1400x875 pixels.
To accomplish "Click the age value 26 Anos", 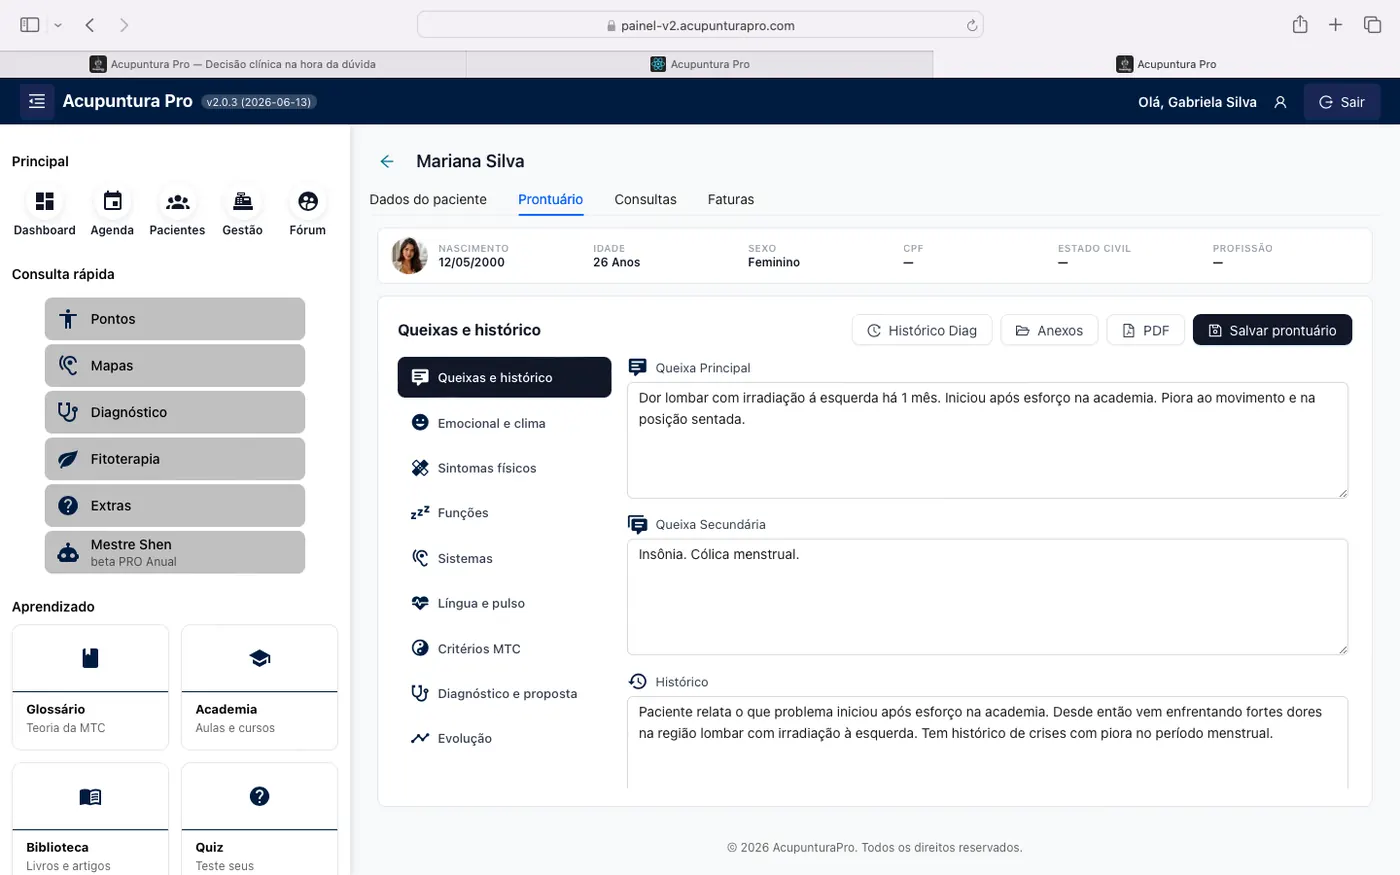I will pos(616,262).
